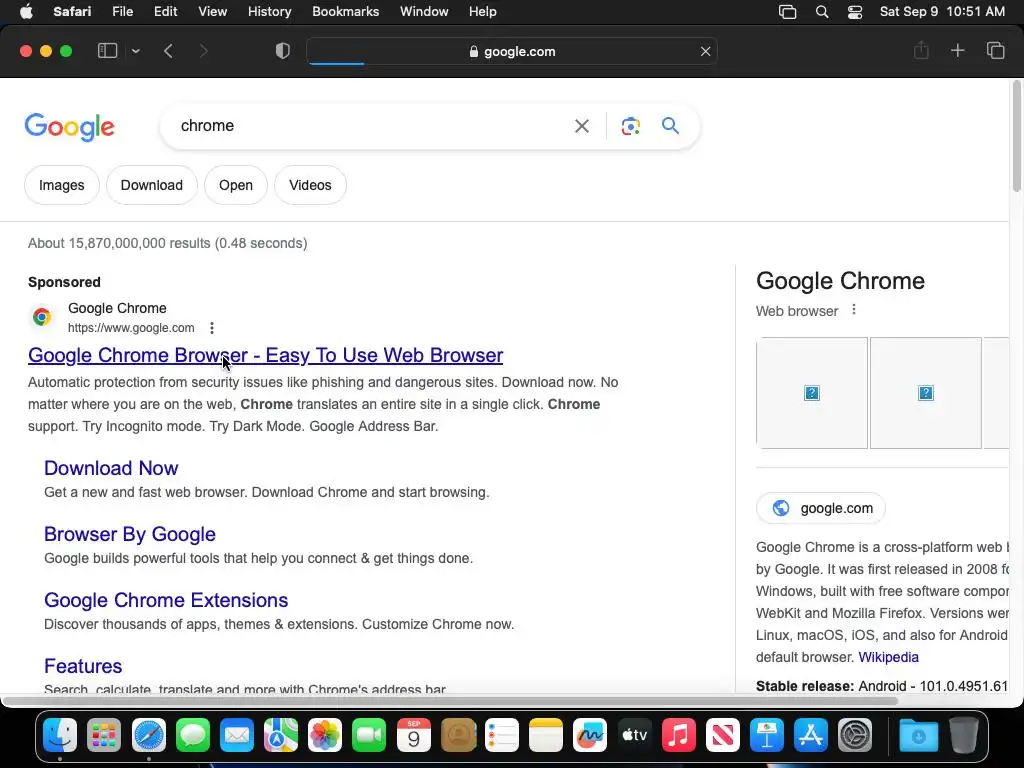Open the Bookmarks menu
Screen dimensions: 1024x768
coord(345,11)
